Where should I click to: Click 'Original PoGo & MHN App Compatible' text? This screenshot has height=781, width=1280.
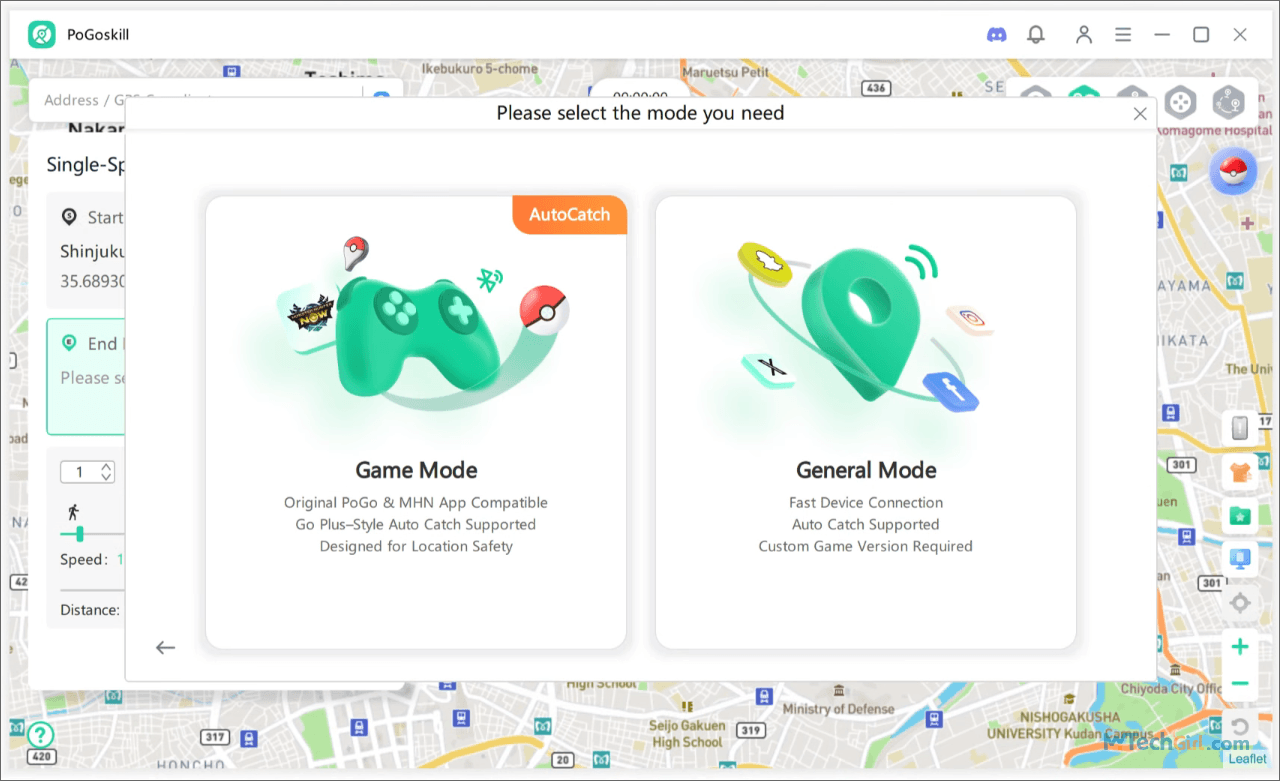(416, 502)
